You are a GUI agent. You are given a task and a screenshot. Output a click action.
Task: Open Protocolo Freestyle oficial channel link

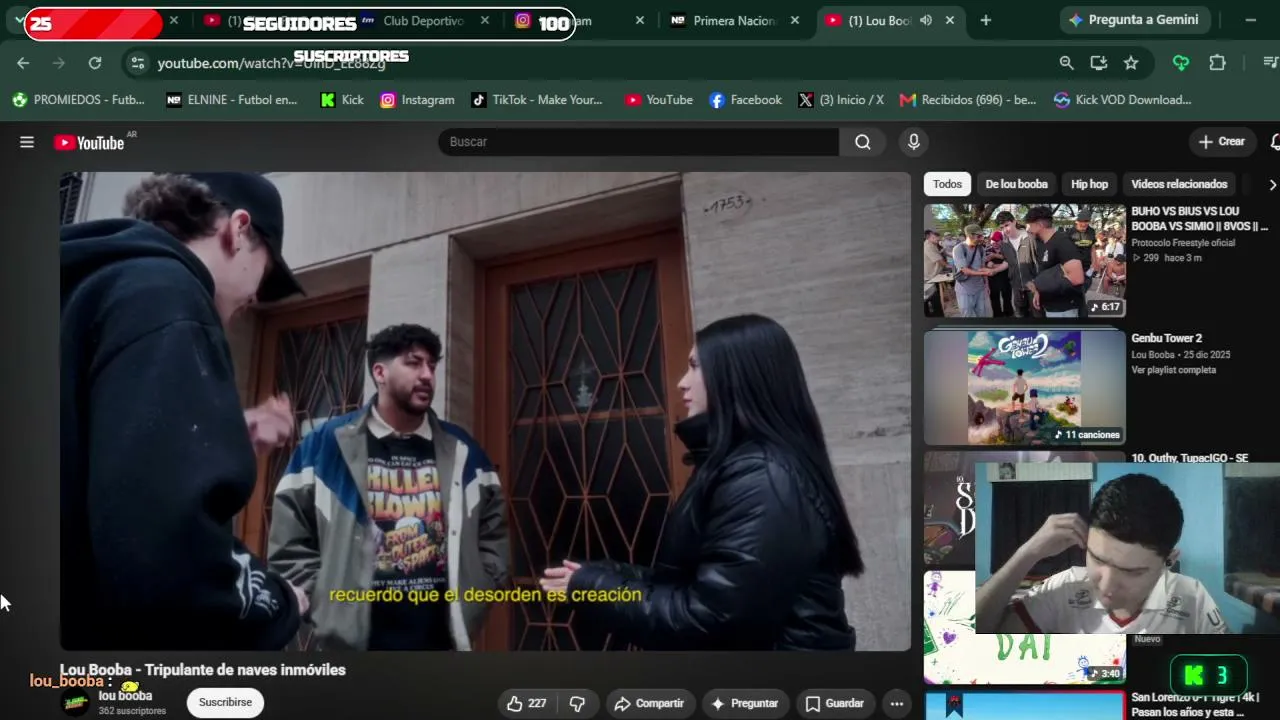(1183, 243)
